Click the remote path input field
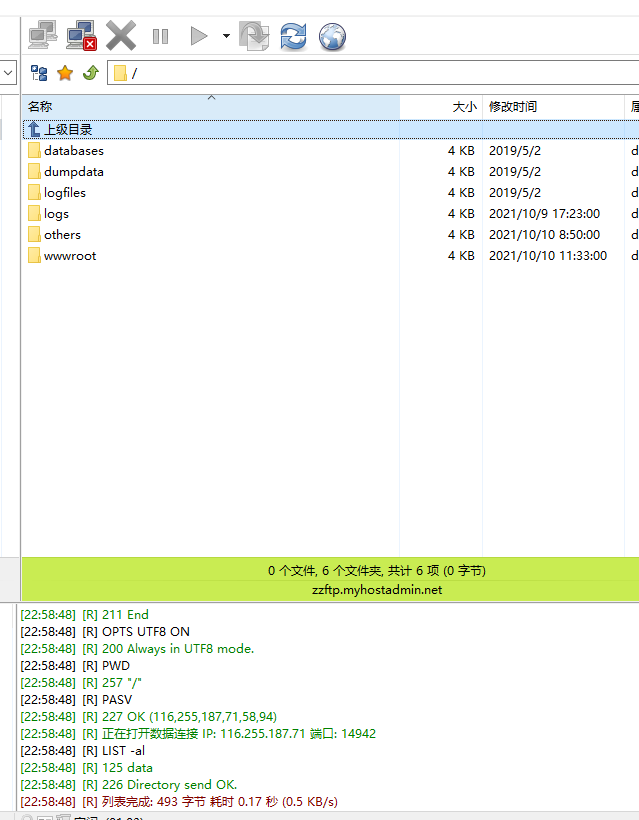 pyautogui.click(x=380, y=73)
